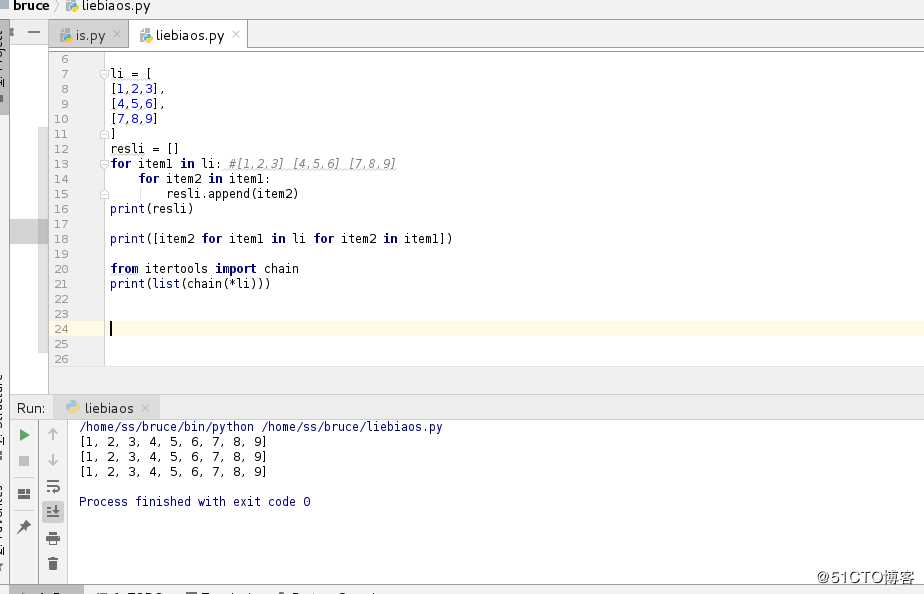Click the down stack trace arrow
924x594 pixels.
(x=53, y=460)
